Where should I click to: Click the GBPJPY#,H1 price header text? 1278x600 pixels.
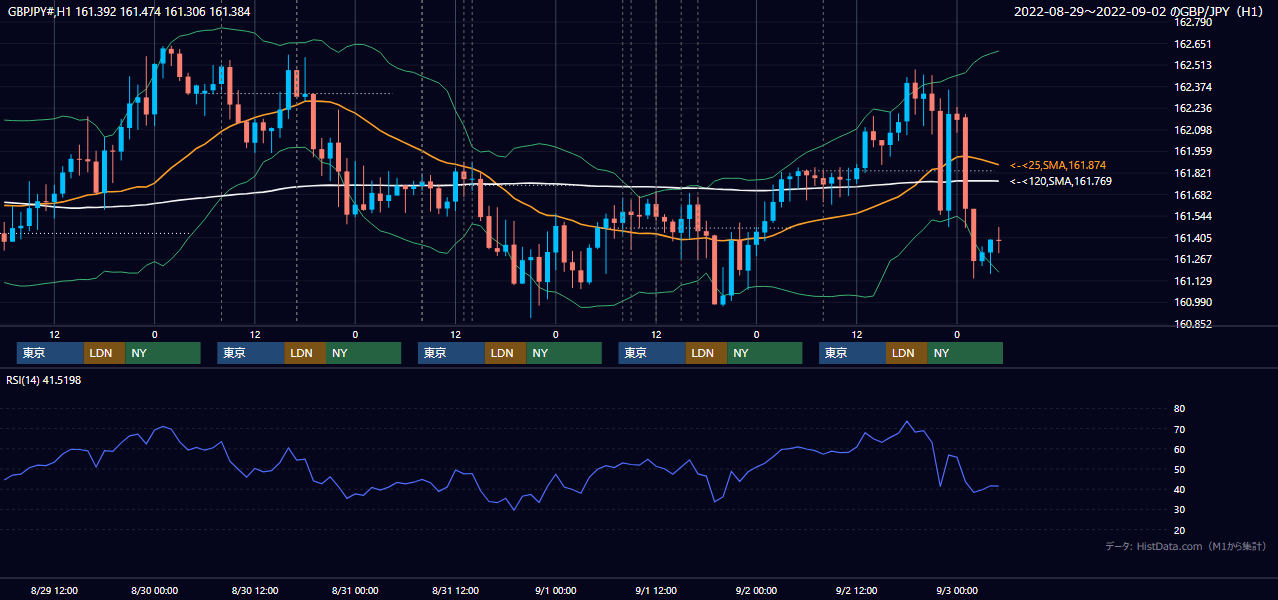[129, 11]
